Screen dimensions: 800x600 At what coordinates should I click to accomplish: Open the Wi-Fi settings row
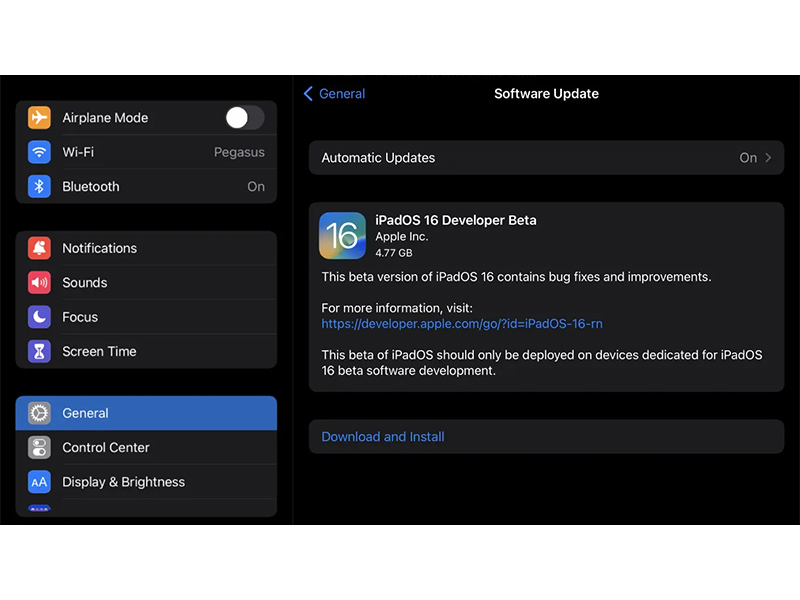[146, 152]
